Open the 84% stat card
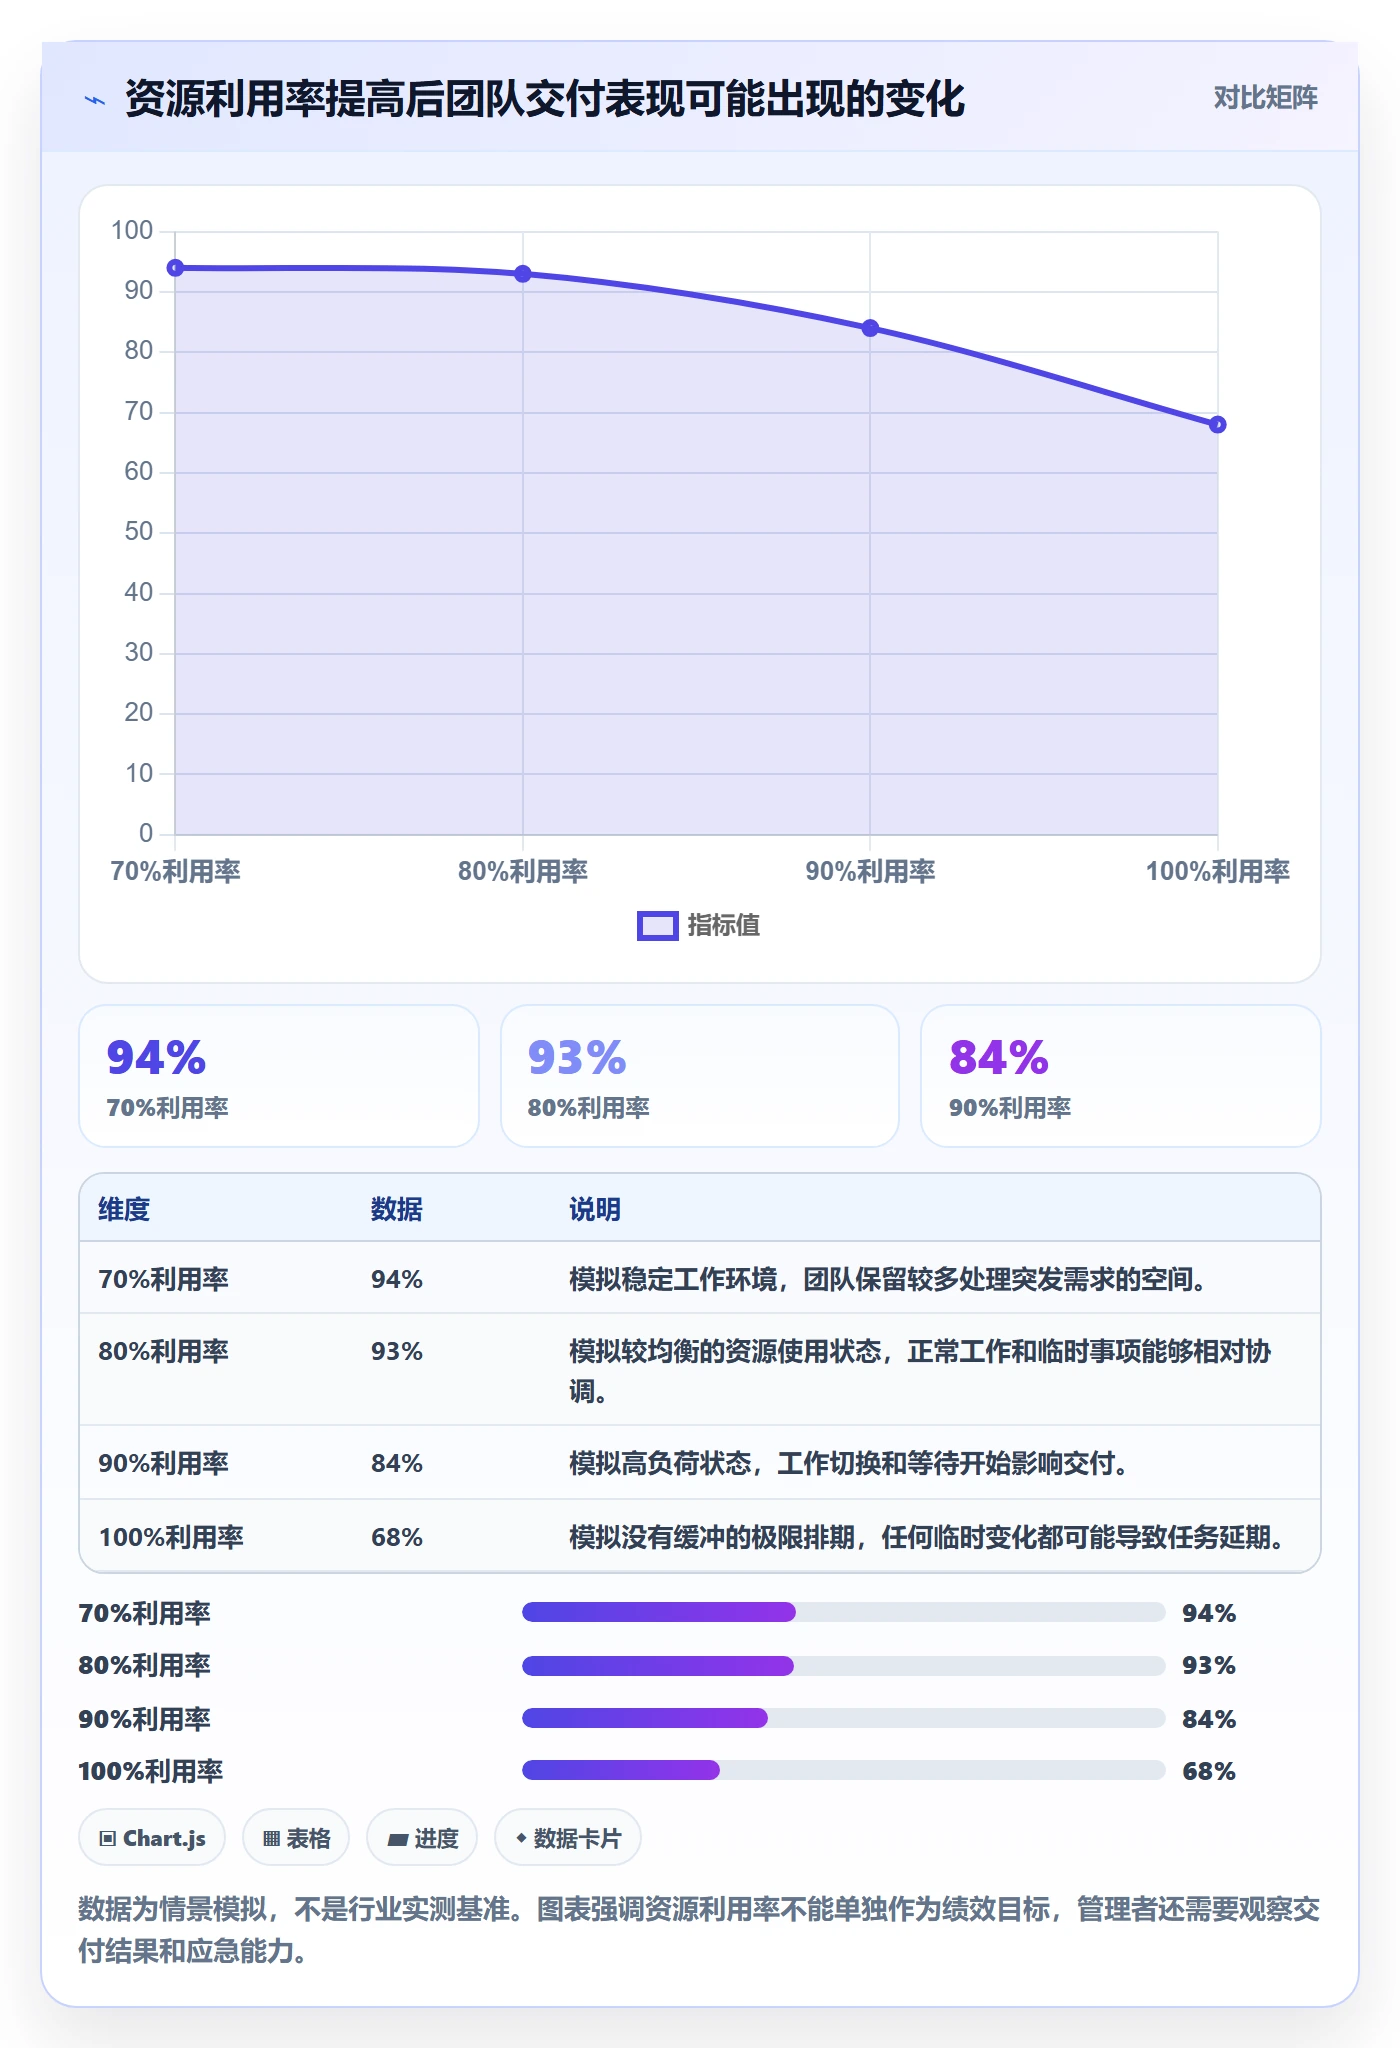 1121,1076
